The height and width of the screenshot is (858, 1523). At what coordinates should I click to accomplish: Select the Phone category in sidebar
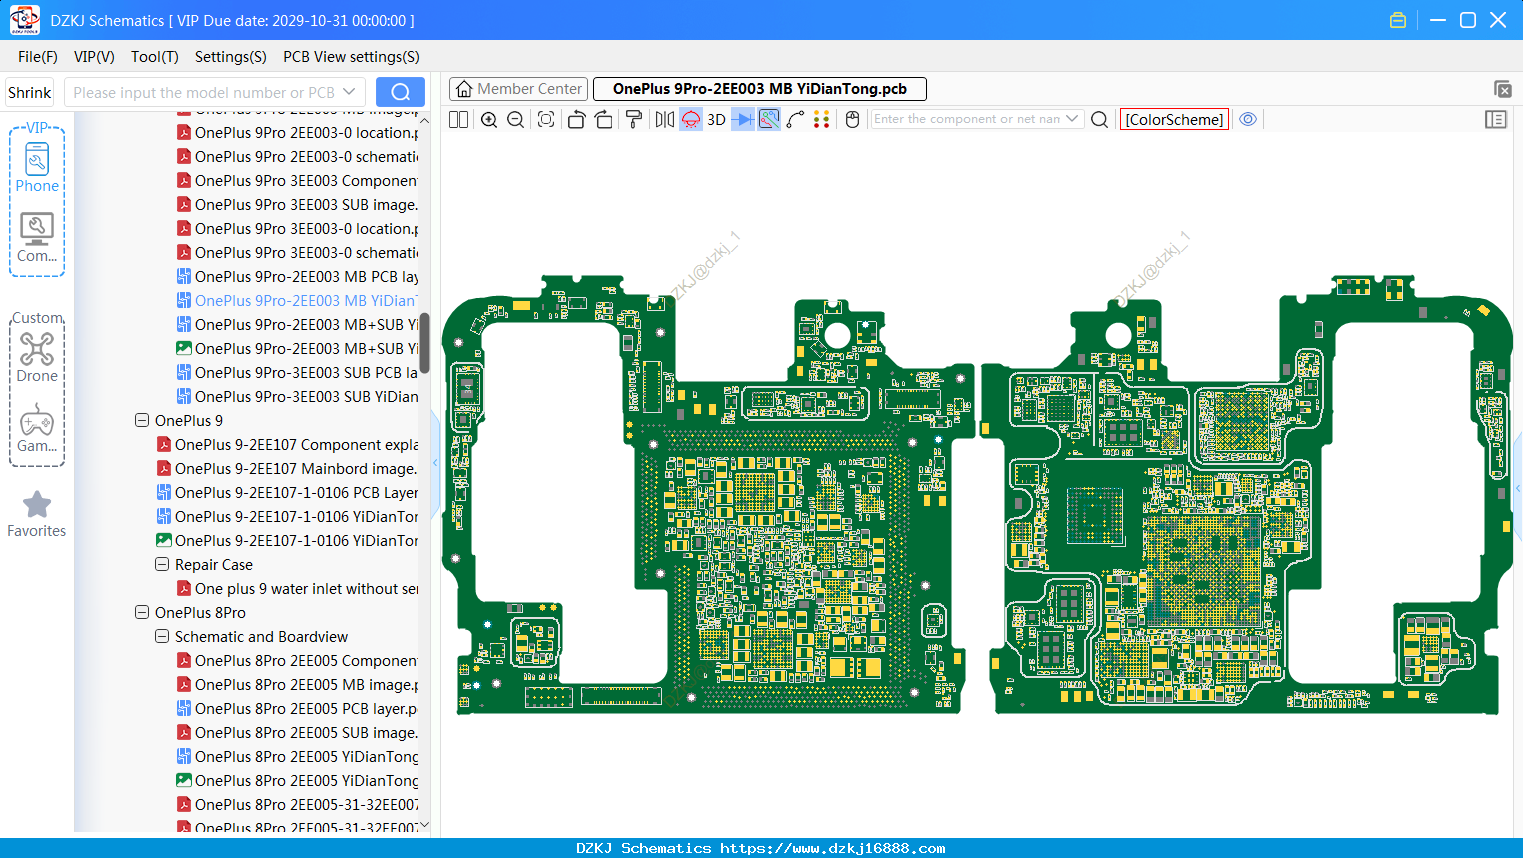tap(37, 167)
